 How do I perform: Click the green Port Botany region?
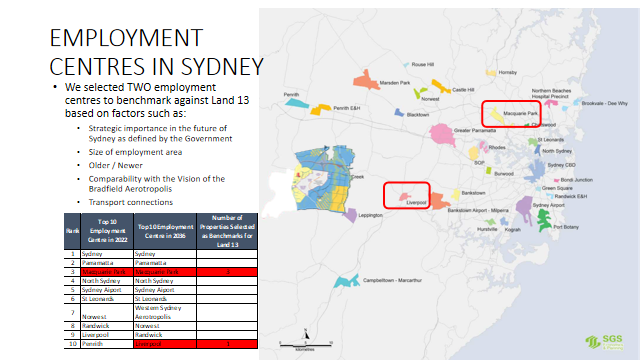[544, 221]
